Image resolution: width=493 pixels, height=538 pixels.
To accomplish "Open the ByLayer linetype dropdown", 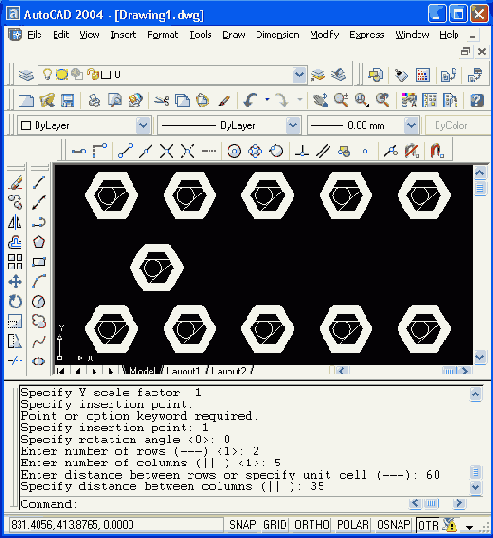I will (293, 126).
